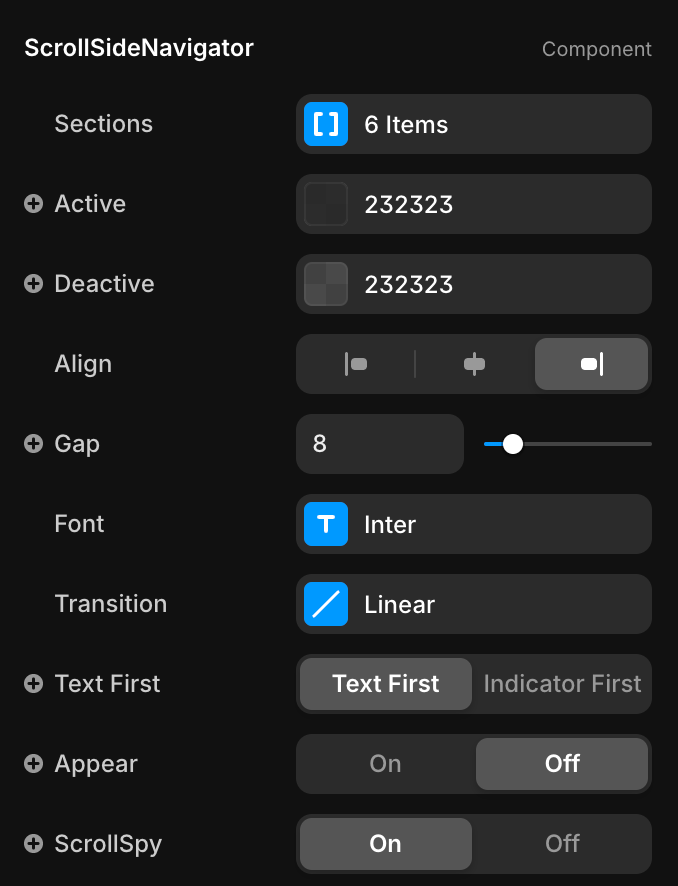The height and width of the screenshot is (886, 678).
Task: Turn Appear option On
Action: coord(385,764)
